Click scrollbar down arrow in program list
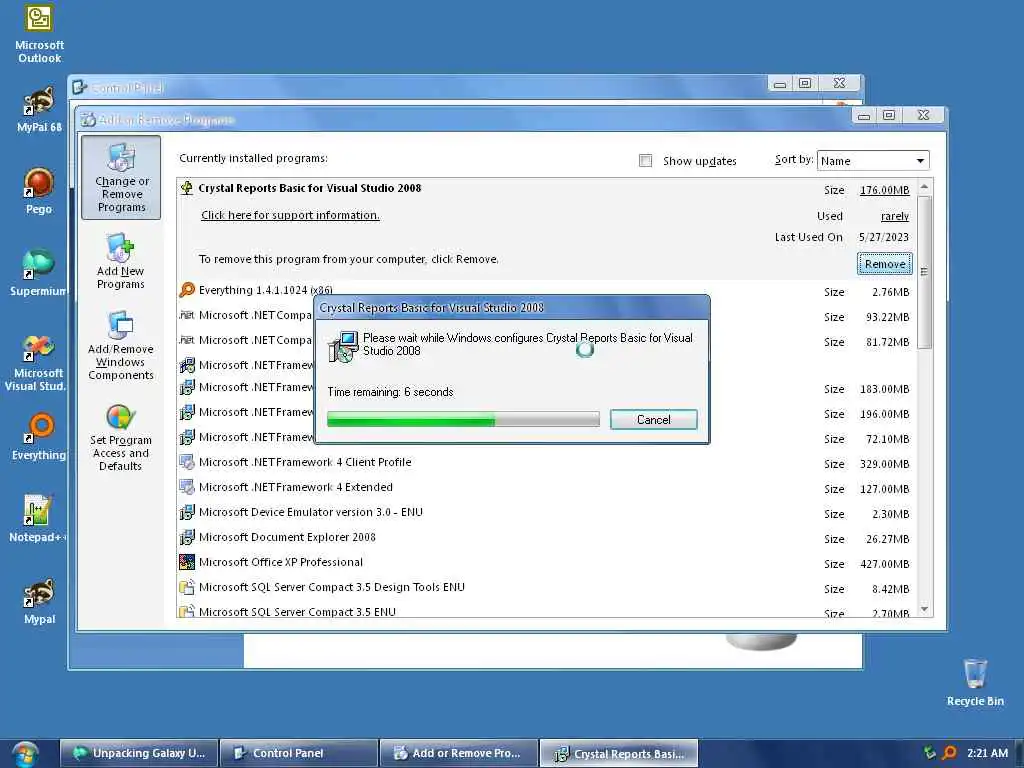This screenshot has height=768, width=1024. point(924,609)
